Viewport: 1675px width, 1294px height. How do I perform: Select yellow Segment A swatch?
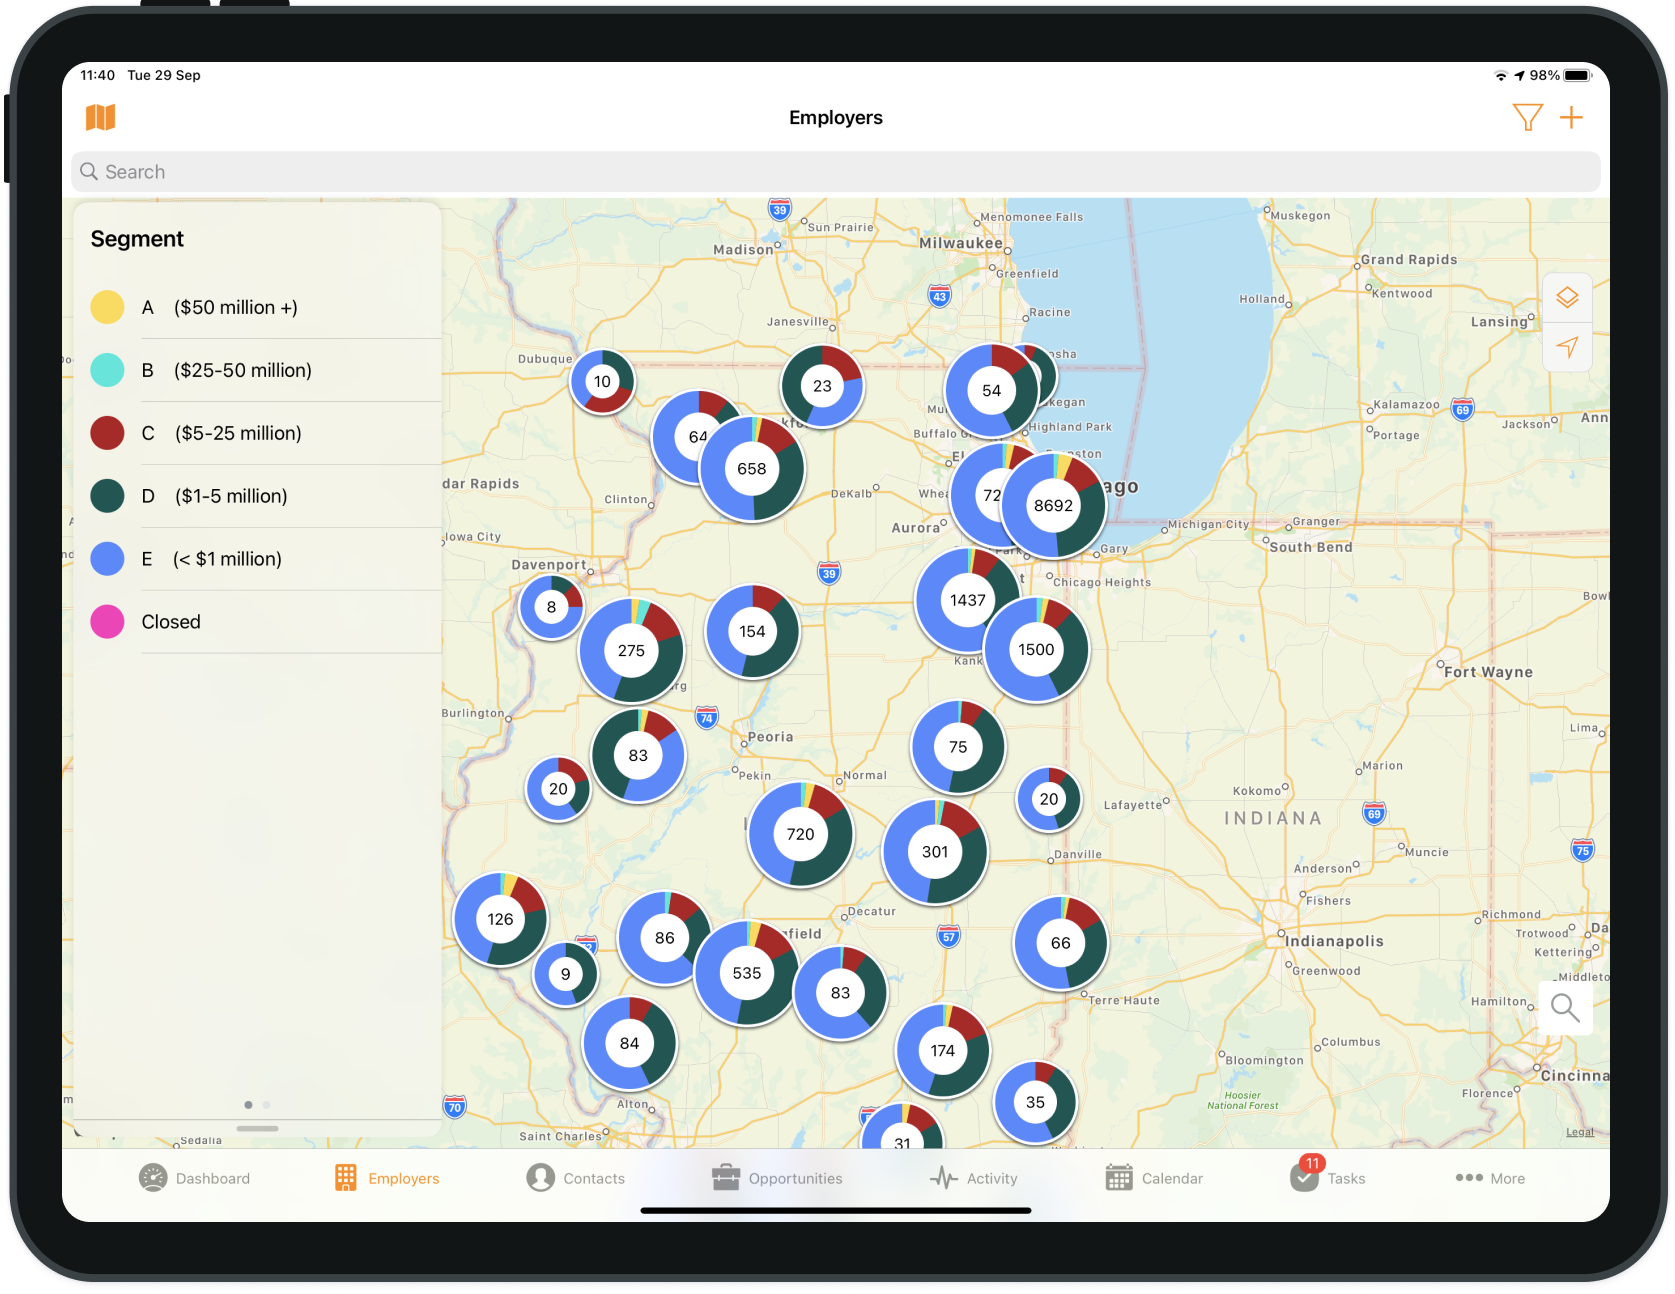pos(107,307)
